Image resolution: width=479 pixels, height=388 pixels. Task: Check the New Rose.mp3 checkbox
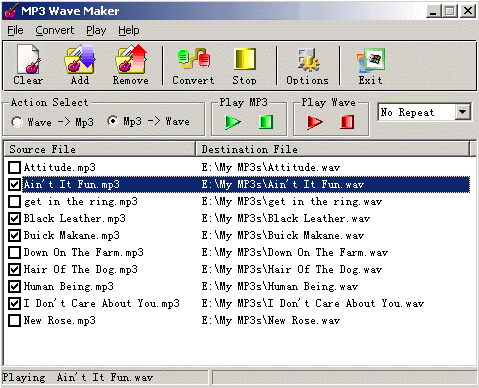(14, 320)
